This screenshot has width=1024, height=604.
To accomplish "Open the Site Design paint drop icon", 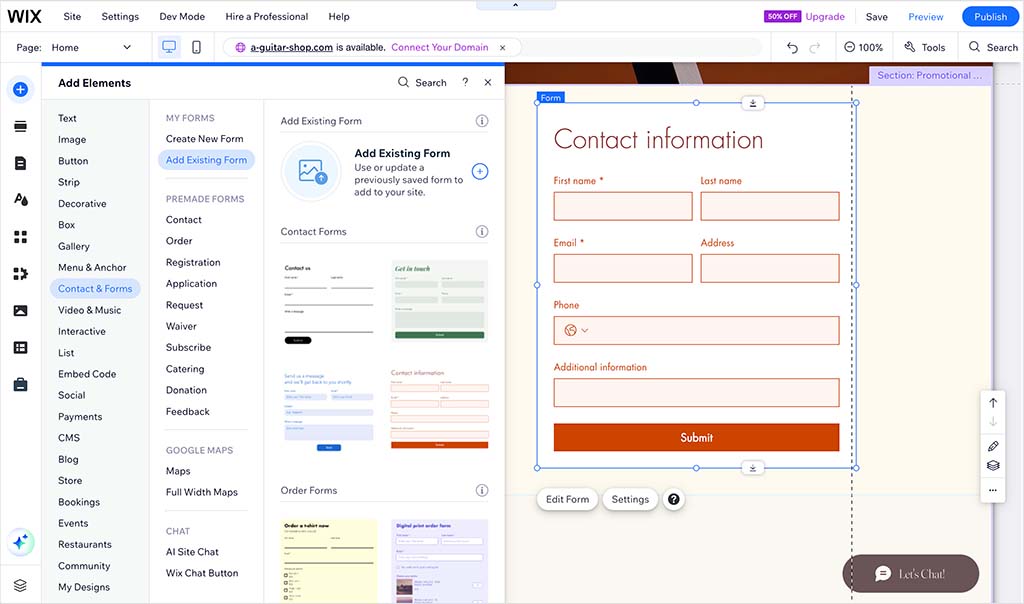I will point(20,199).
